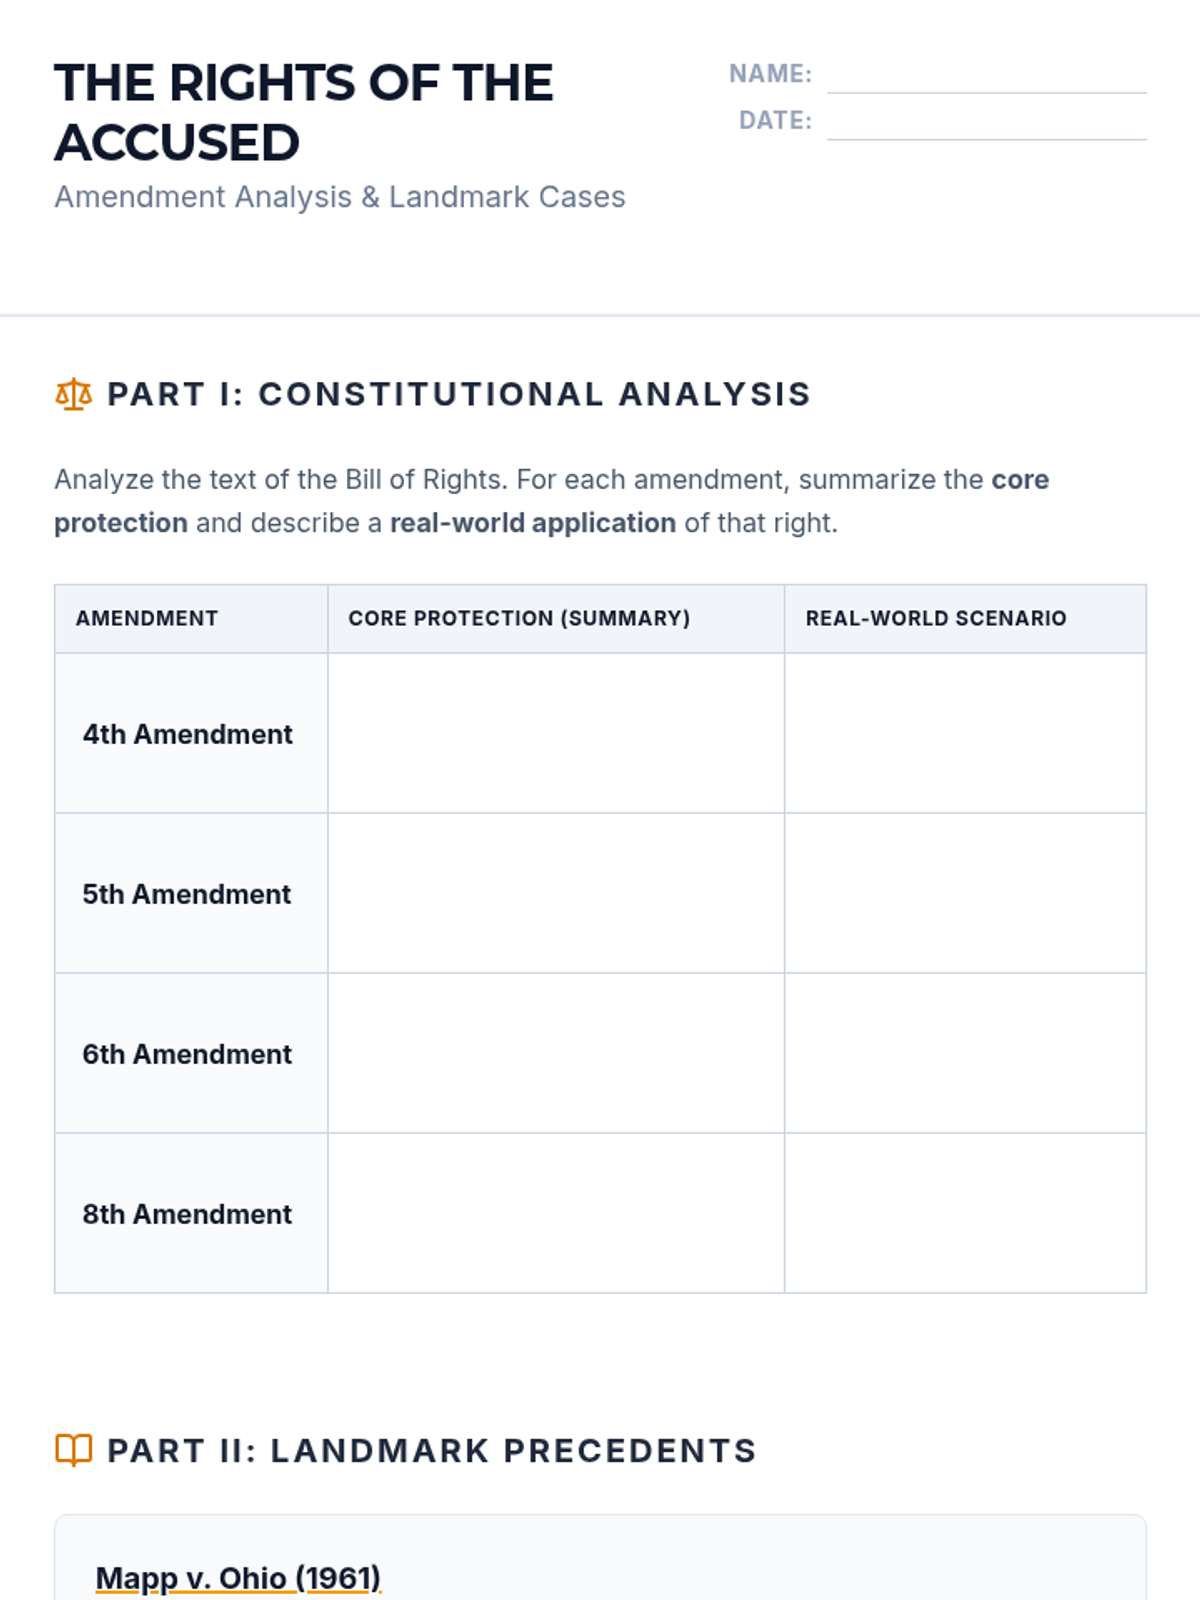Click the 8th Amendment row label

click(188, 1214)
